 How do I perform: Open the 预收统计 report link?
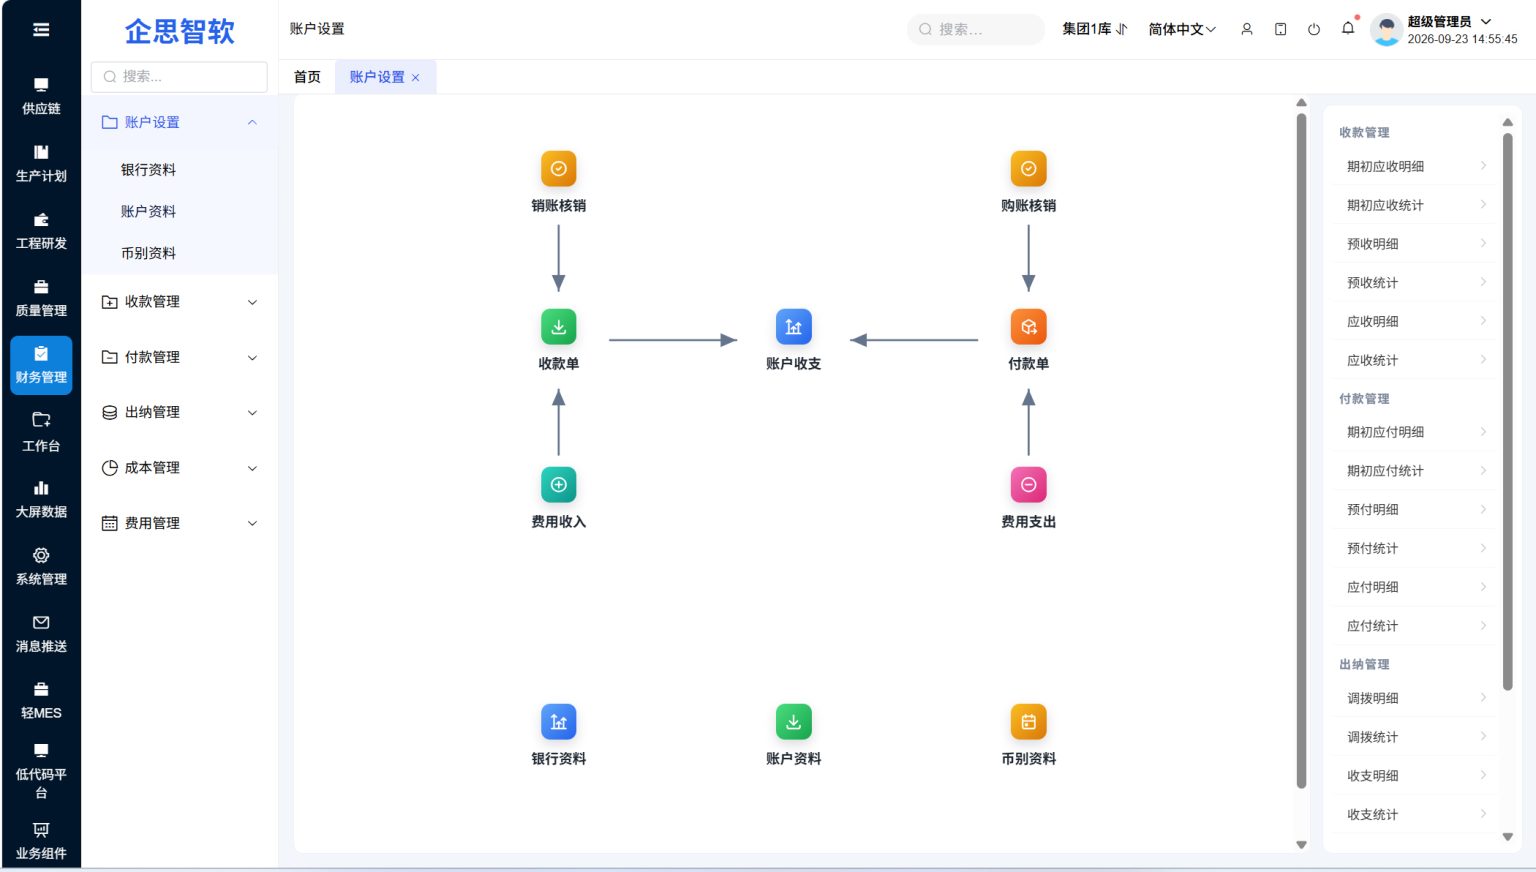(x=1416, y=283)
